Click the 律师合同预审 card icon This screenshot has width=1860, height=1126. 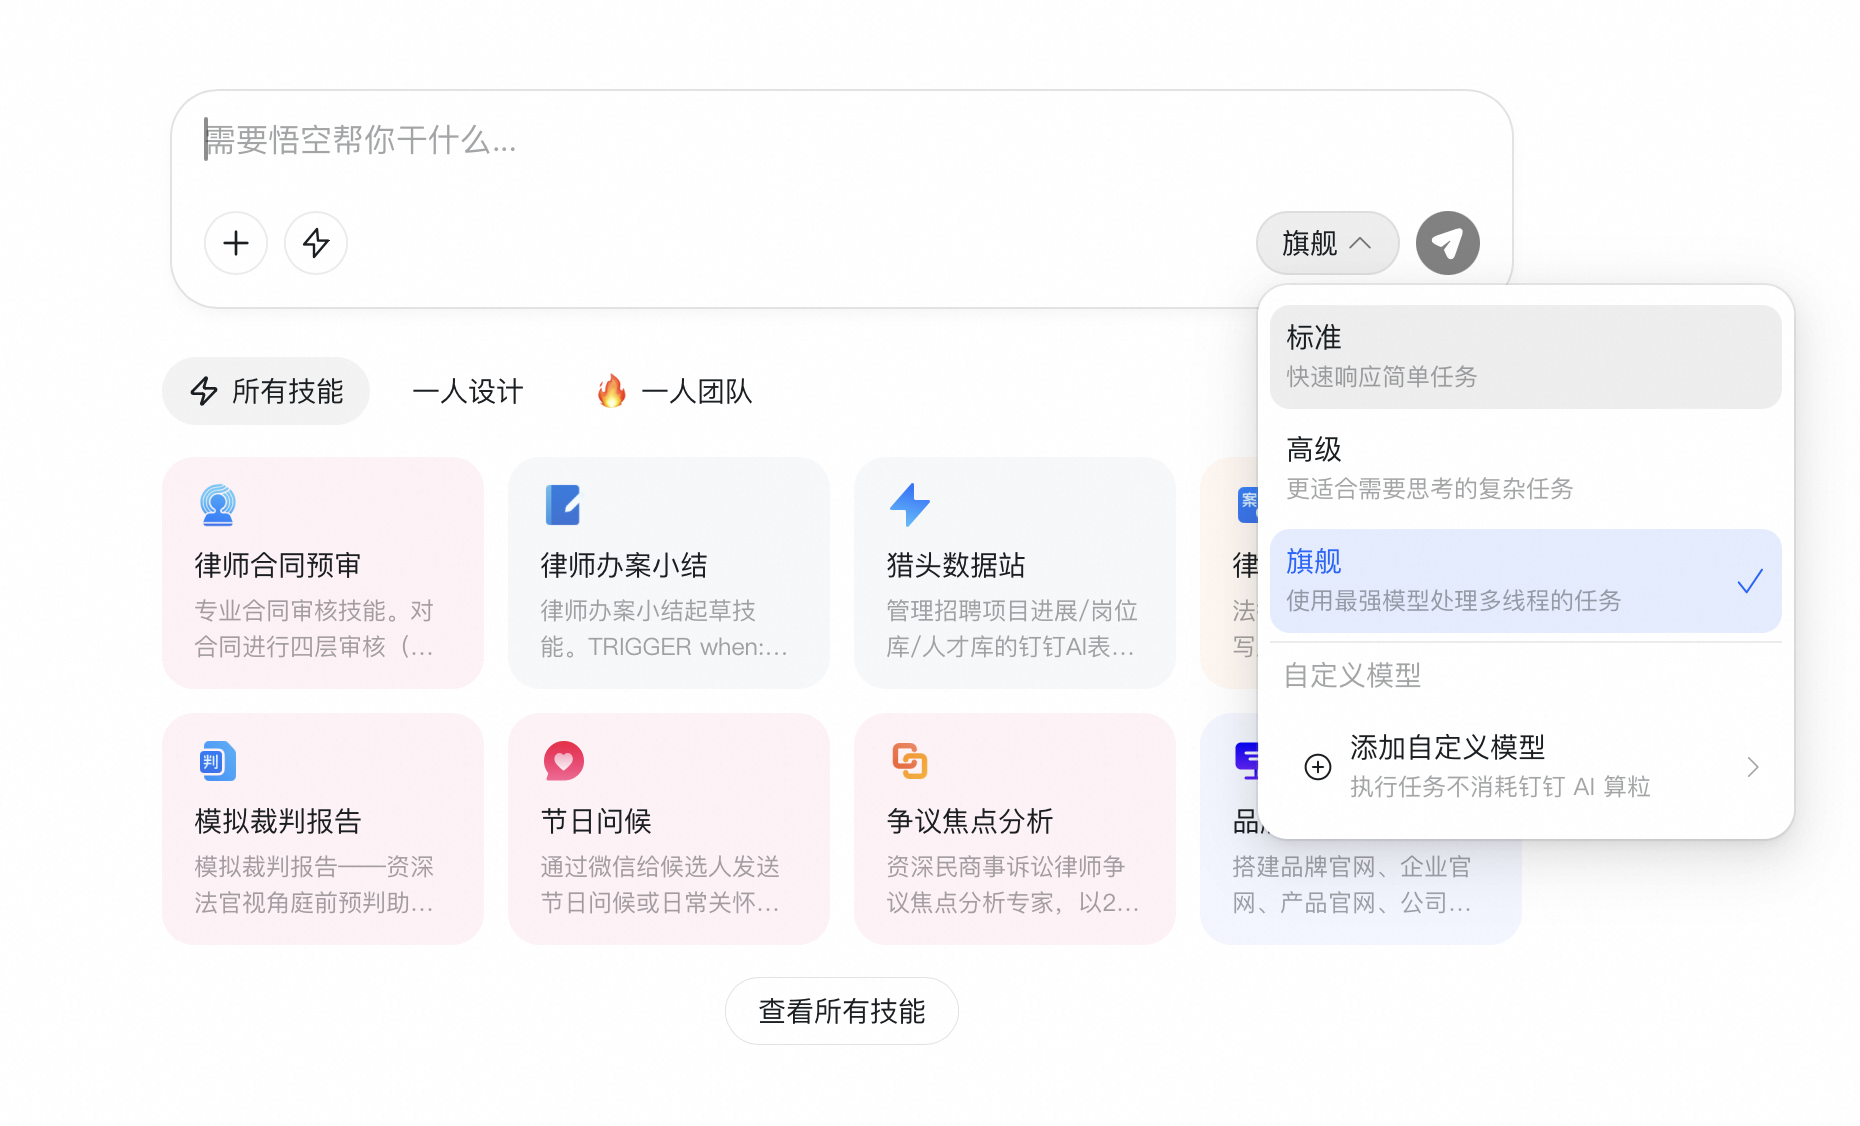(217, 505)
